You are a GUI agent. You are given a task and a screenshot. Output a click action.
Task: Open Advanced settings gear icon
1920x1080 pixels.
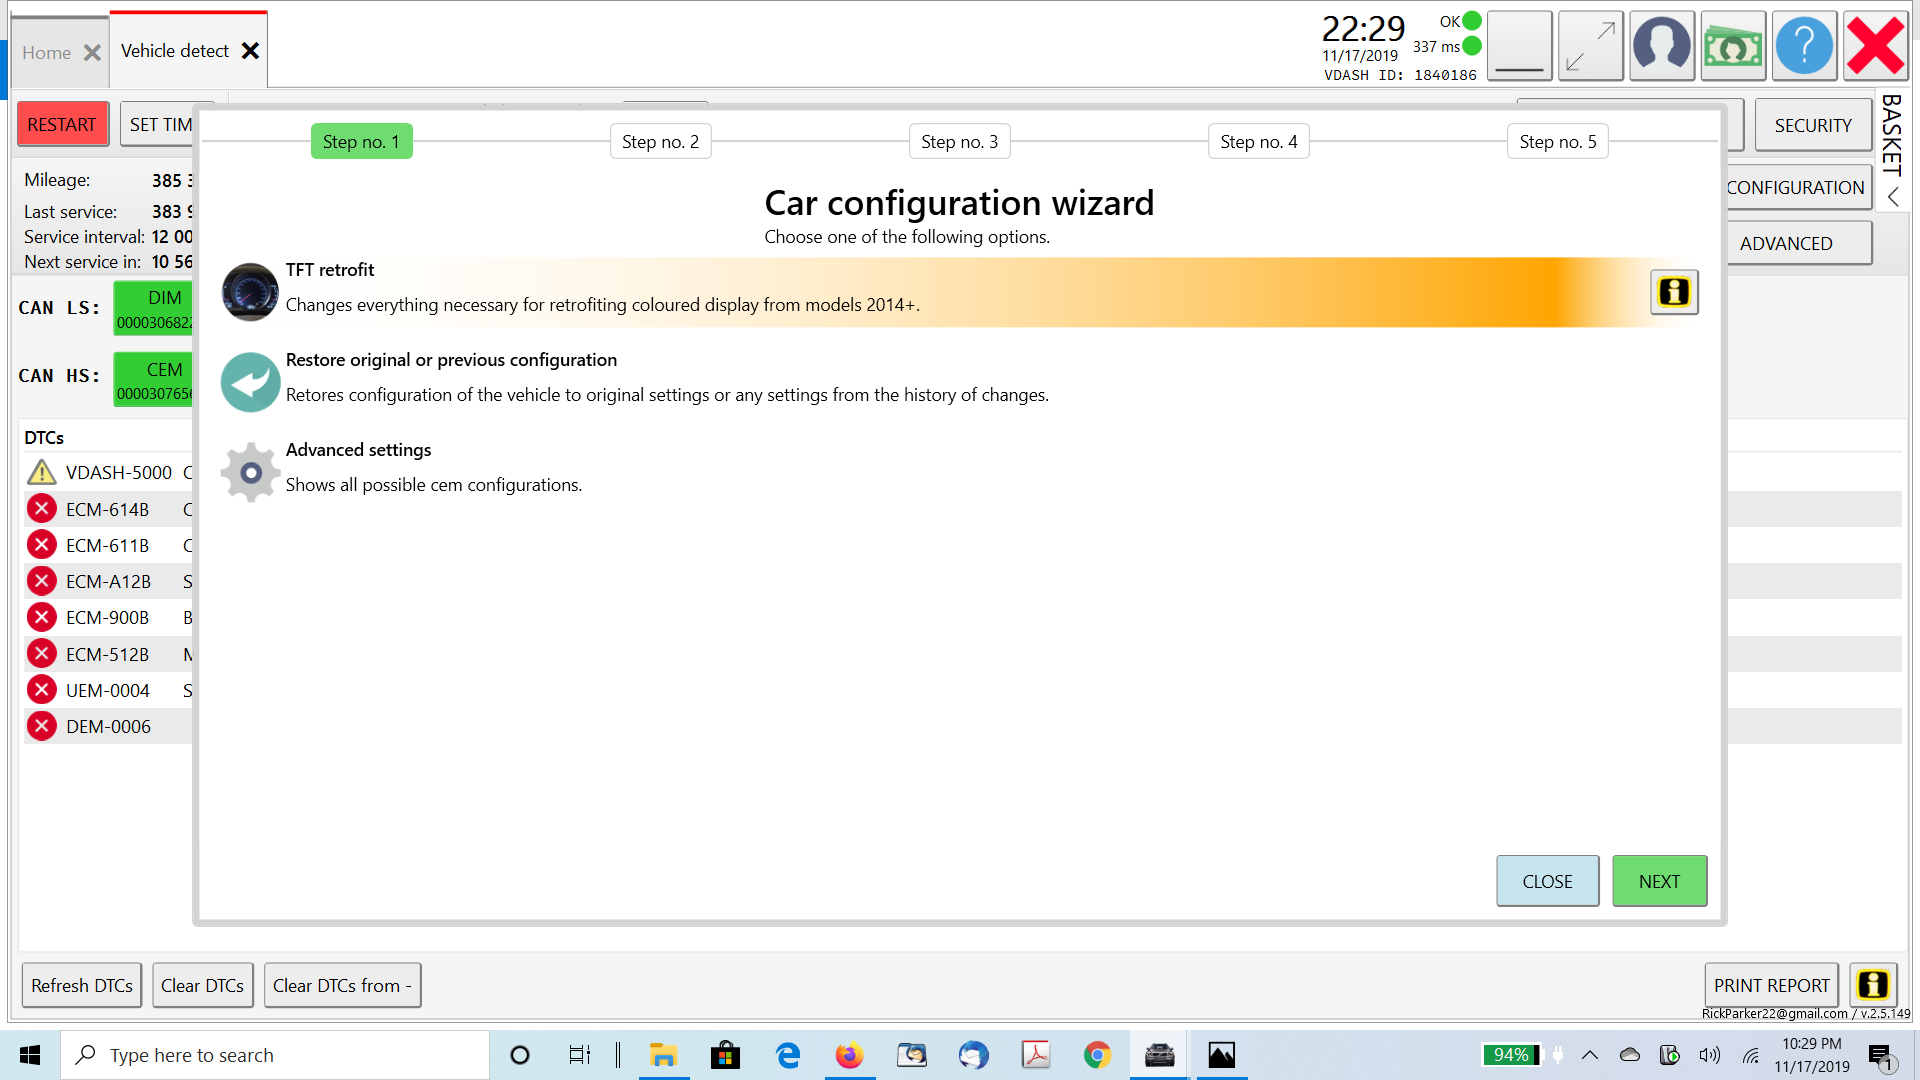[x=250, y=472]
